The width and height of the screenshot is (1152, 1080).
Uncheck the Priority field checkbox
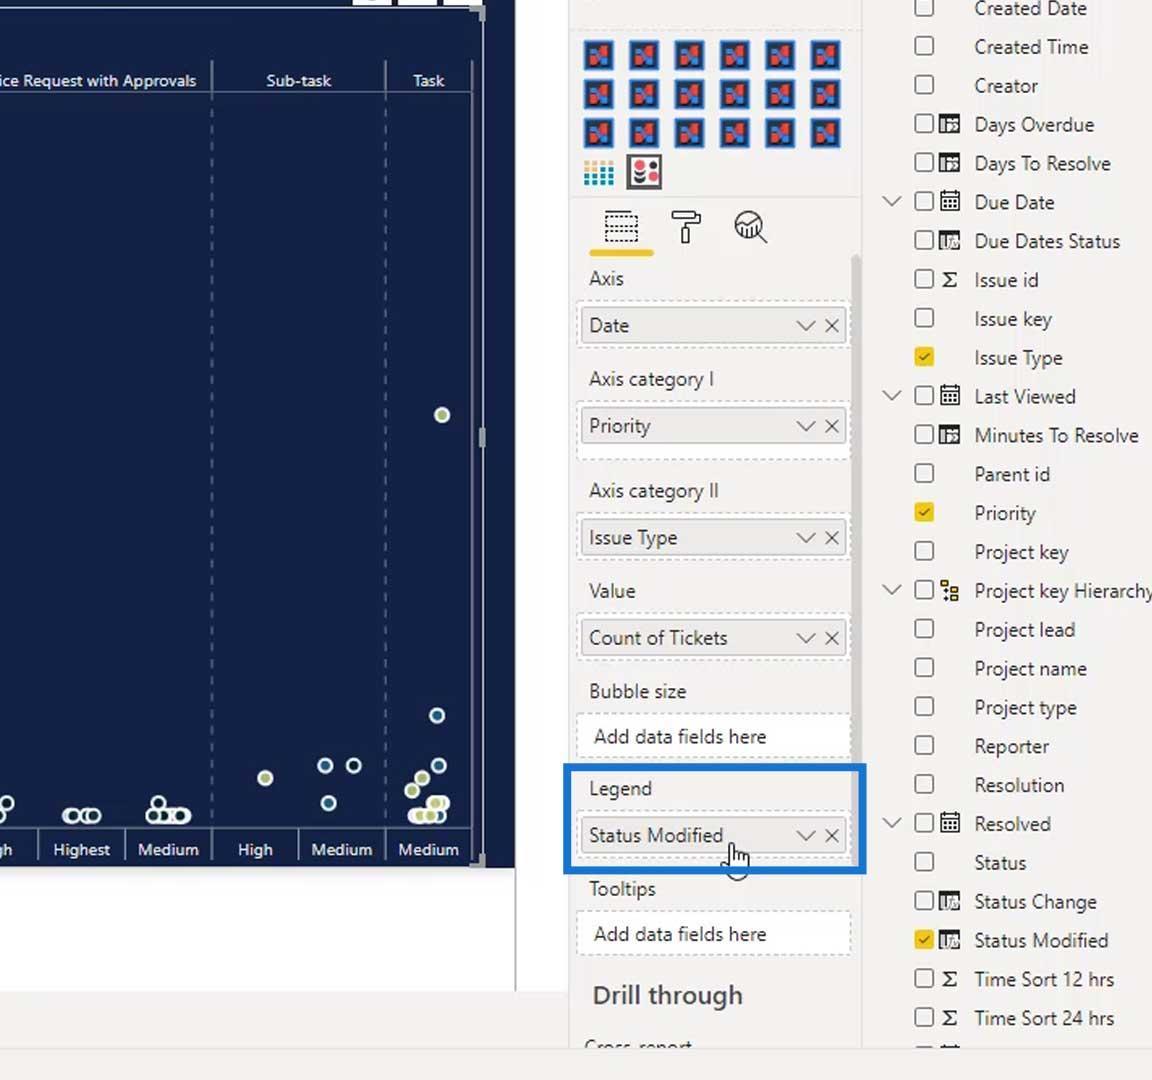click(924, 512)
